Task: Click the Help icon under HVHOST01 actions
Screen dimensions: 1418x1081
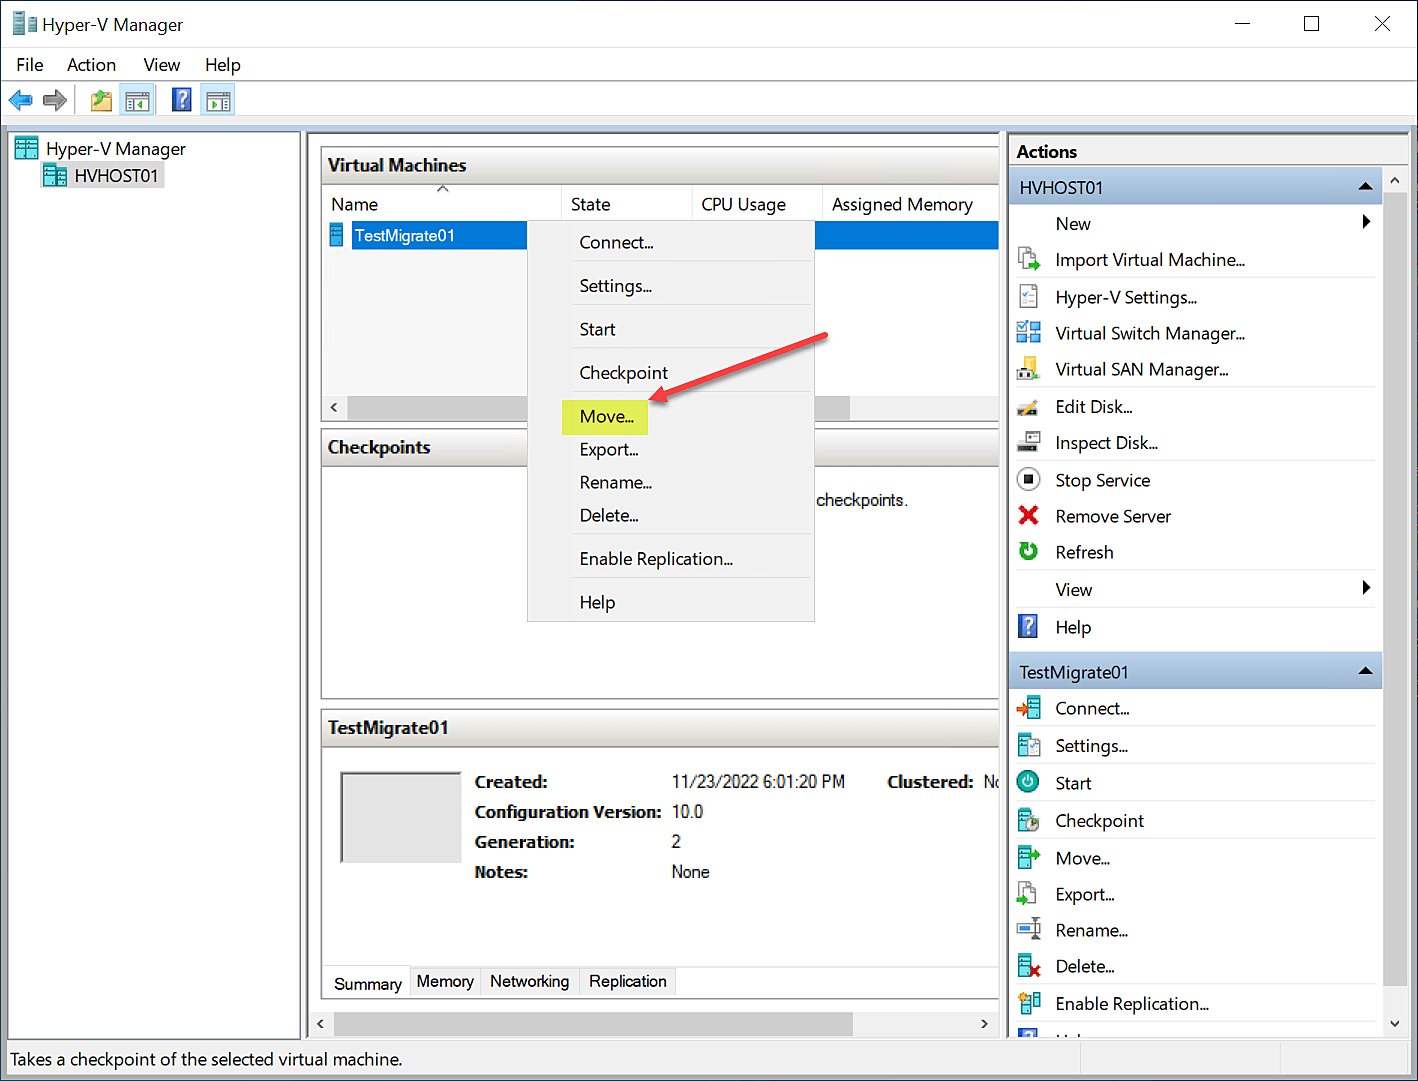Action: [x=1028, y=627]
